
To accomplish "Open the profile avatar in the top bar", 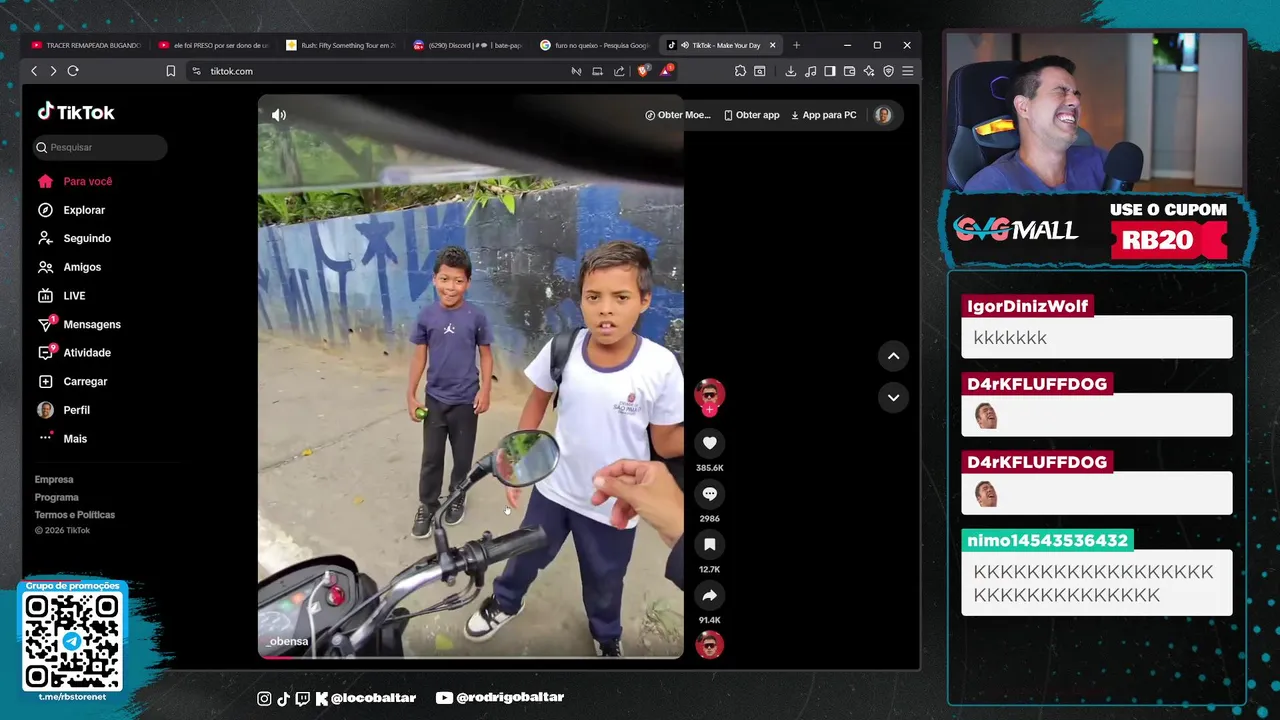I will (883, 115).
